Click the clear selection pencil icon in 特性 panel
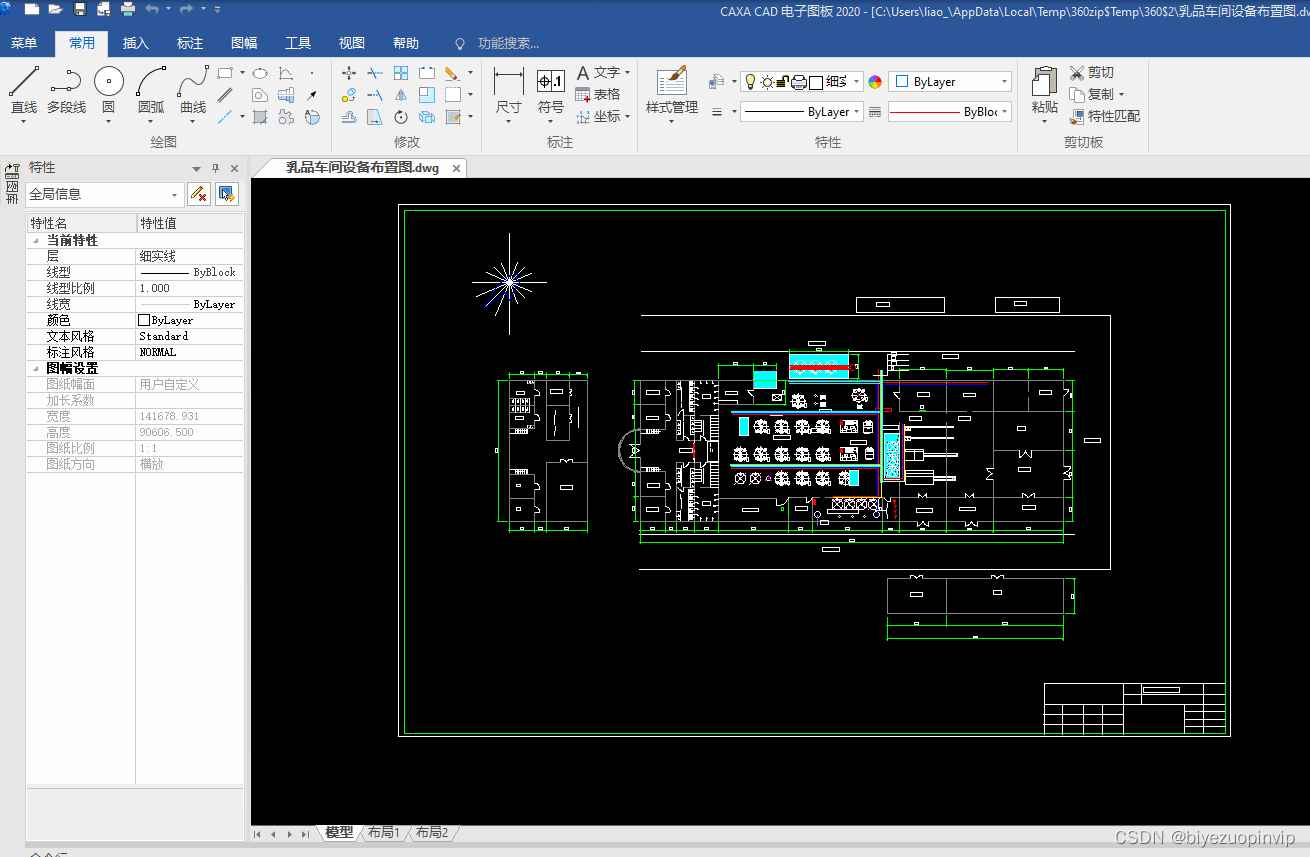 pos(199,194)
